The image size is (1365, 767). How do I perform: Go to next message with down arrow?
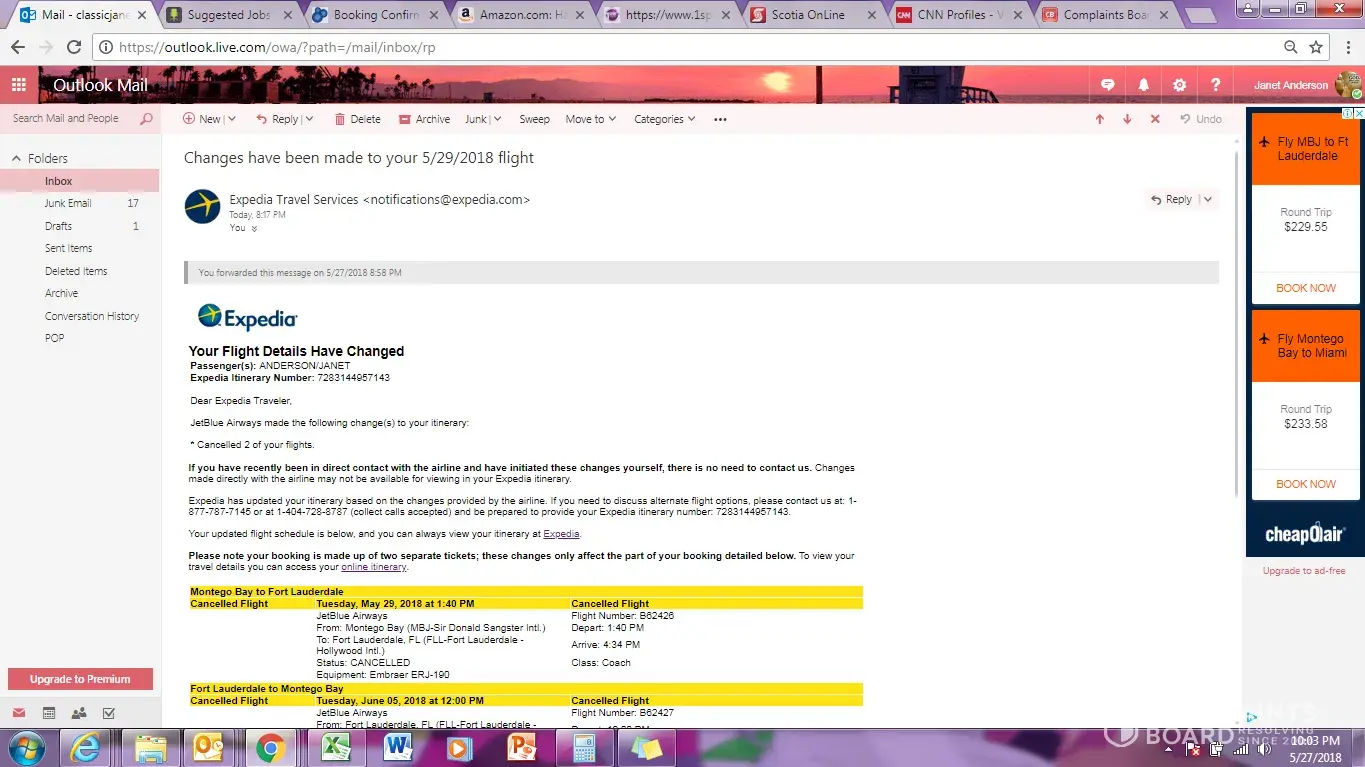tap(1127, 119)
